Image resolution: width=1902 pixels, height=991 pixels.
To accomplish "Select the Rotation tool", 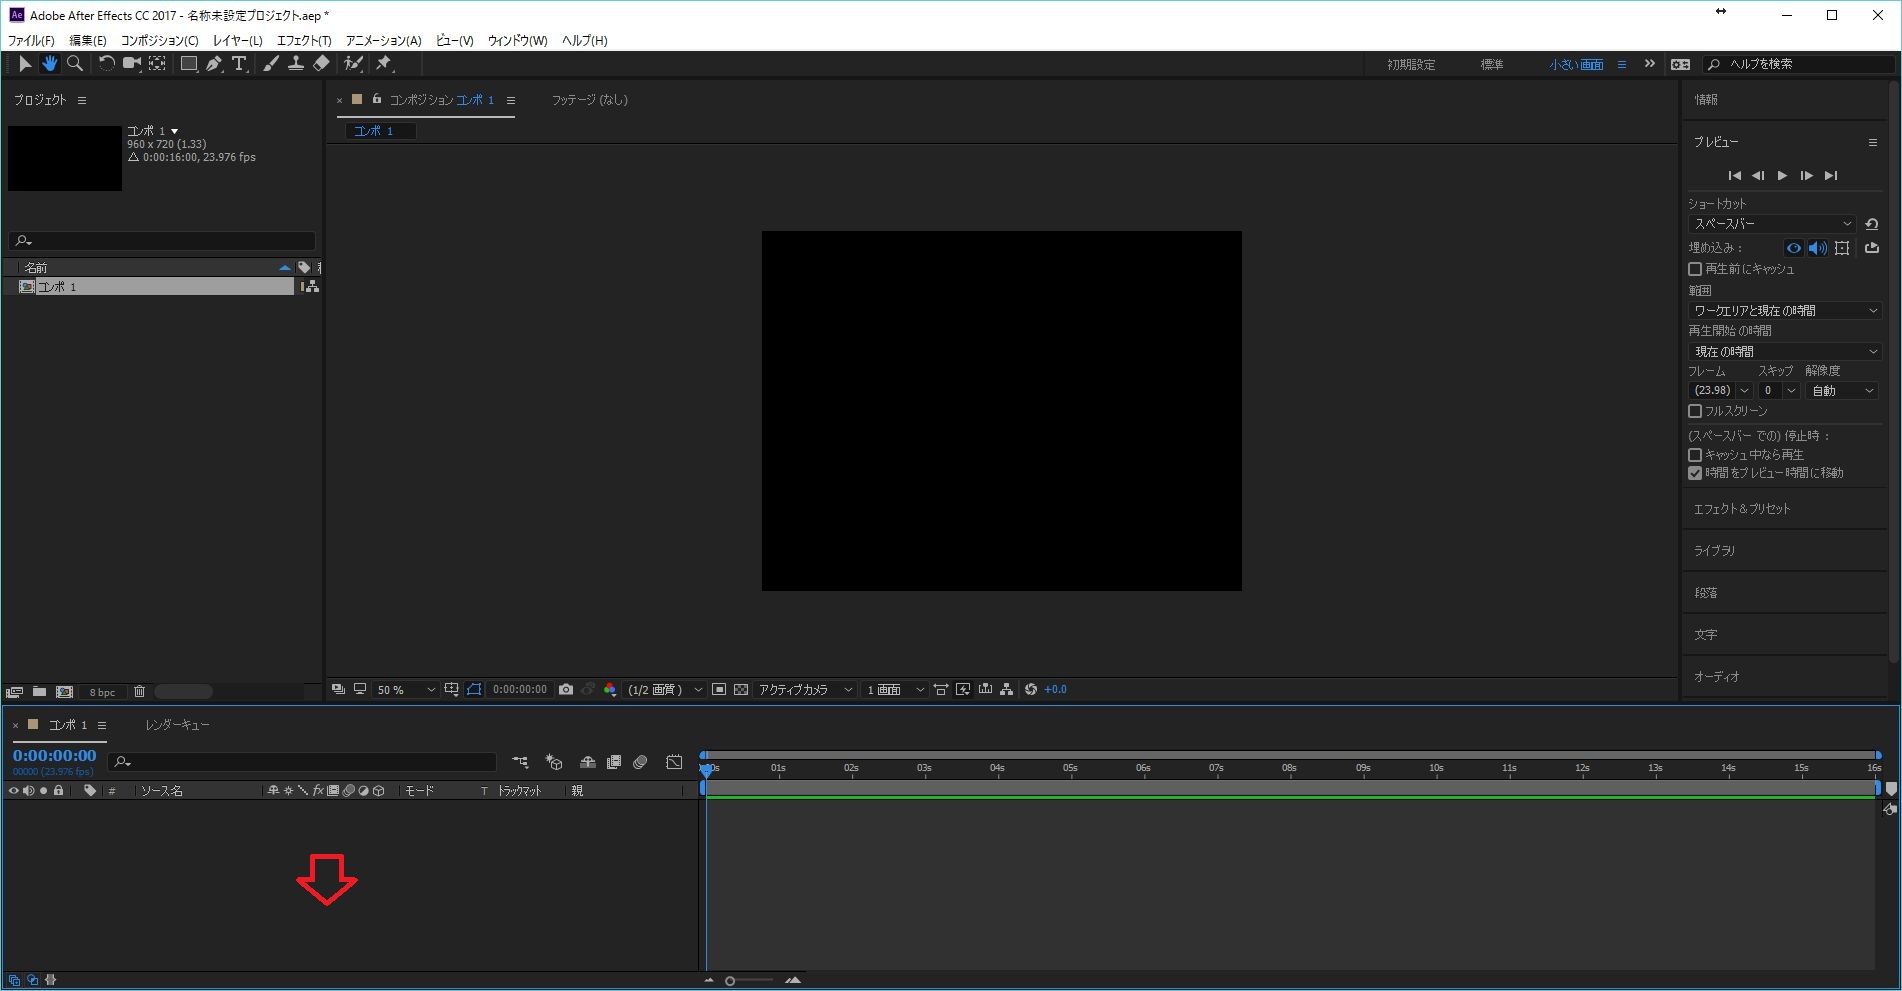I will point(106,64).
